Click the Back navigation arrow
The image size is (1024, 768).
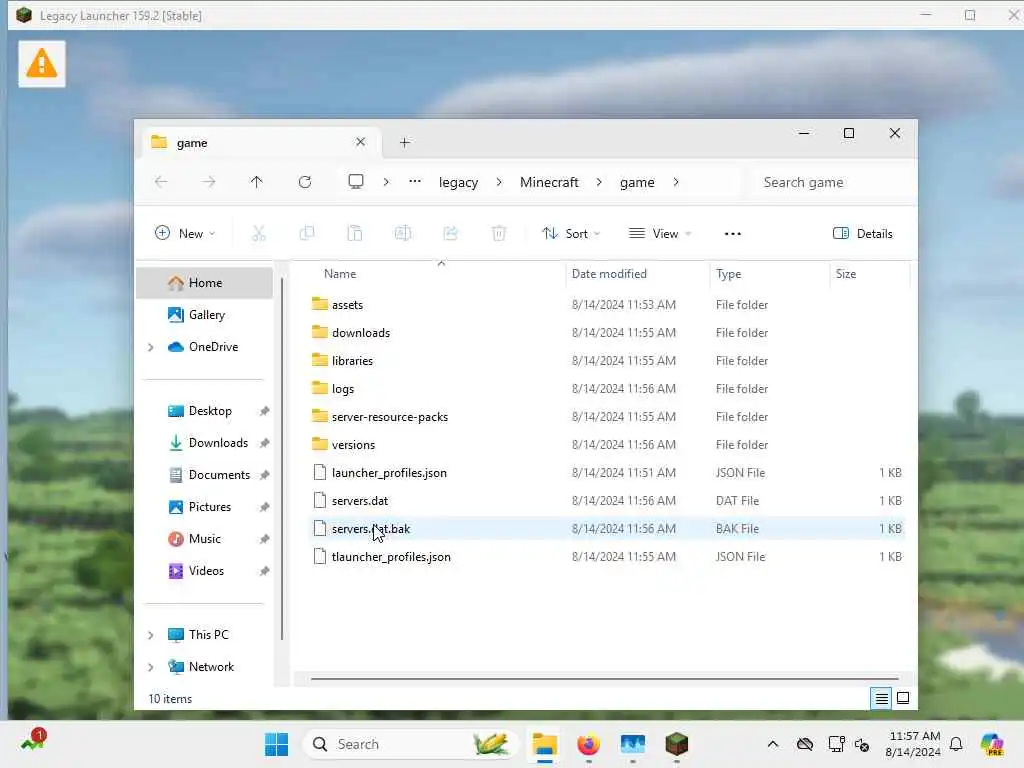161,182
